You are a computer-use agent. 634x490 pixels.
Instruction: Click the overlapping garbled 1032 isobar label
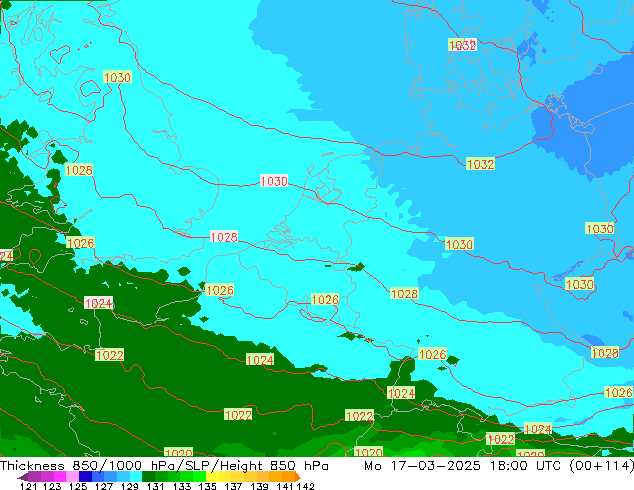[462, 44]
